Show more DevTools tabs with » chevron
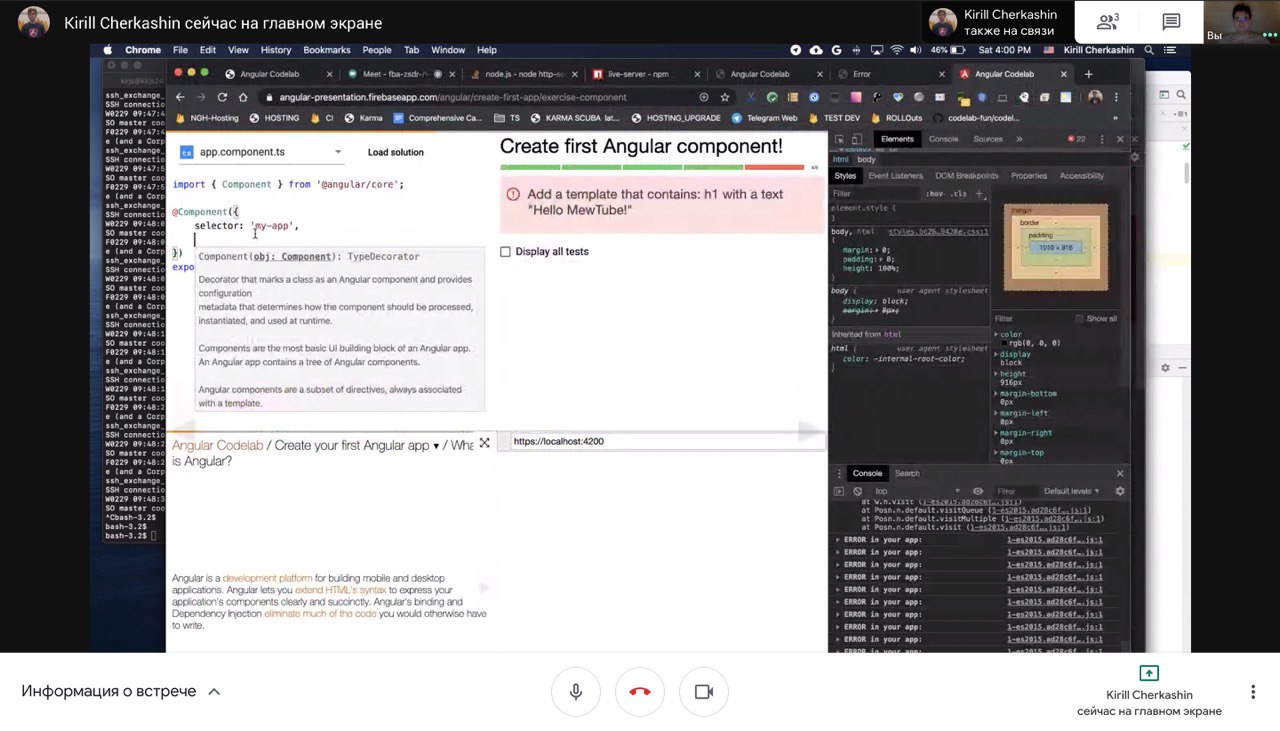 tap(1019, 139)
